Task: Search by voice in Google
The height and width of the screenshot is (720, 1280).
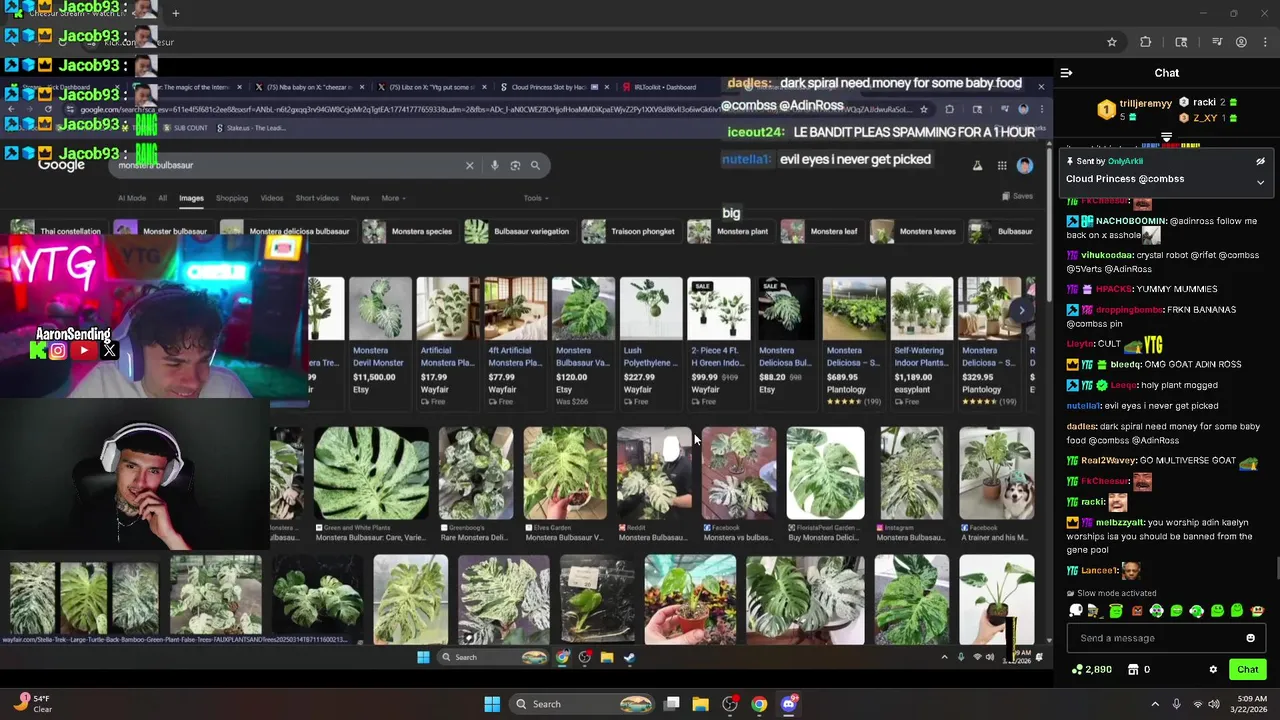Action: (494, 165)
